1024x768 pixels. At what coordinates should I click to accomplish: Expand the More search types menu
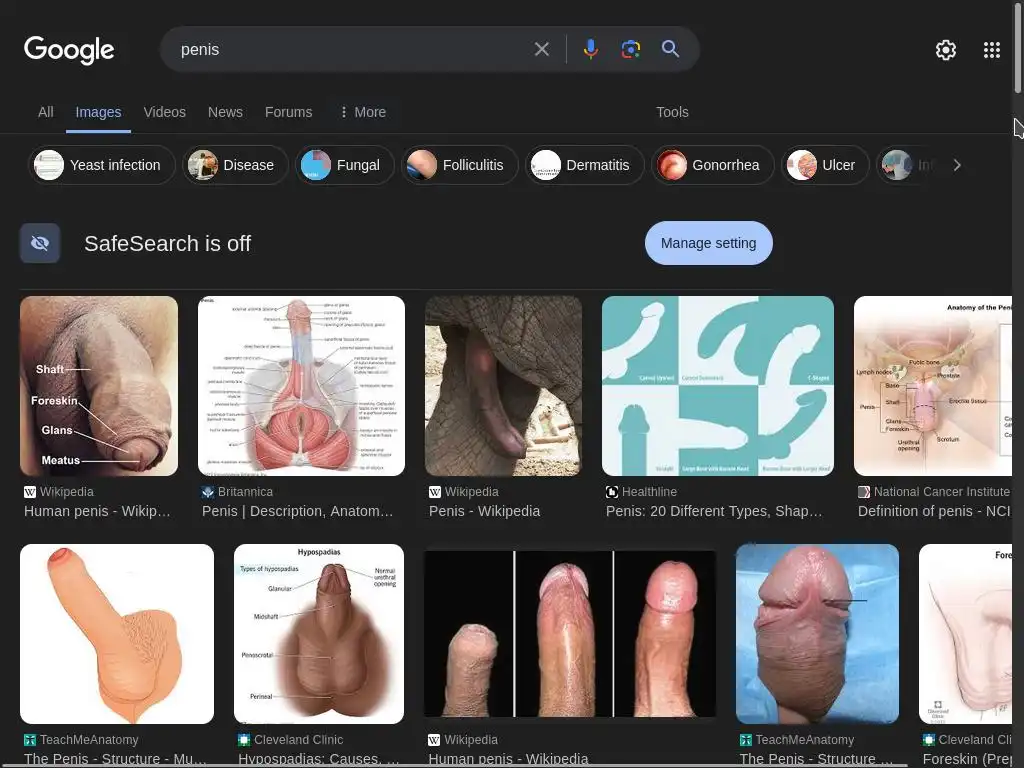(362, 112)
